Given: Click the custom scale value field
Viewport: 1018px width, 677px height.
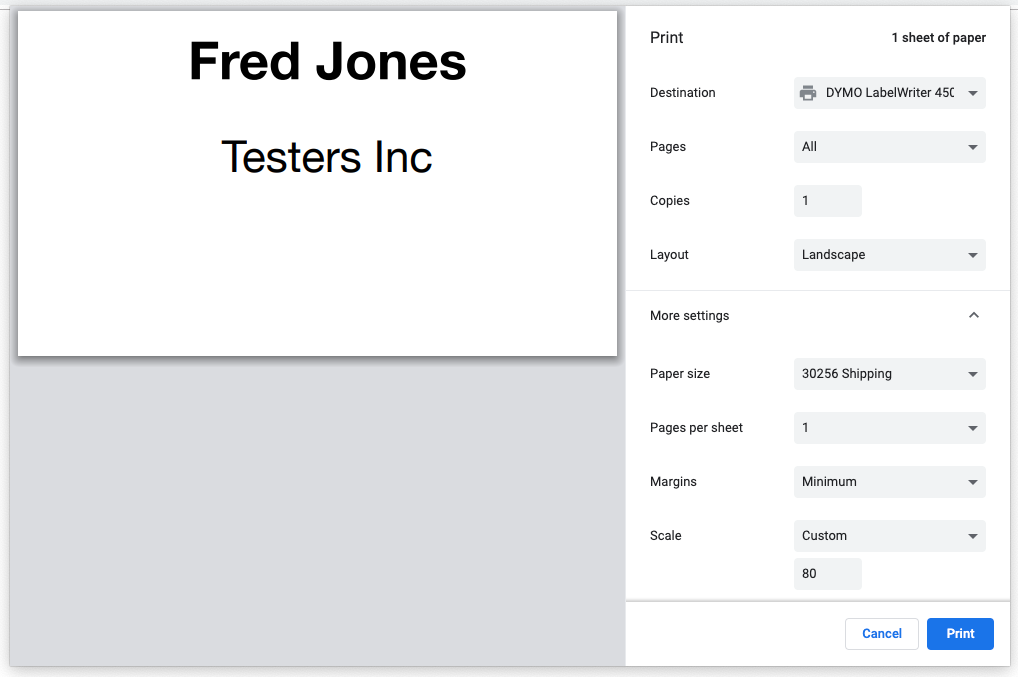Looking at the screenshot, I should pos(827,574).
